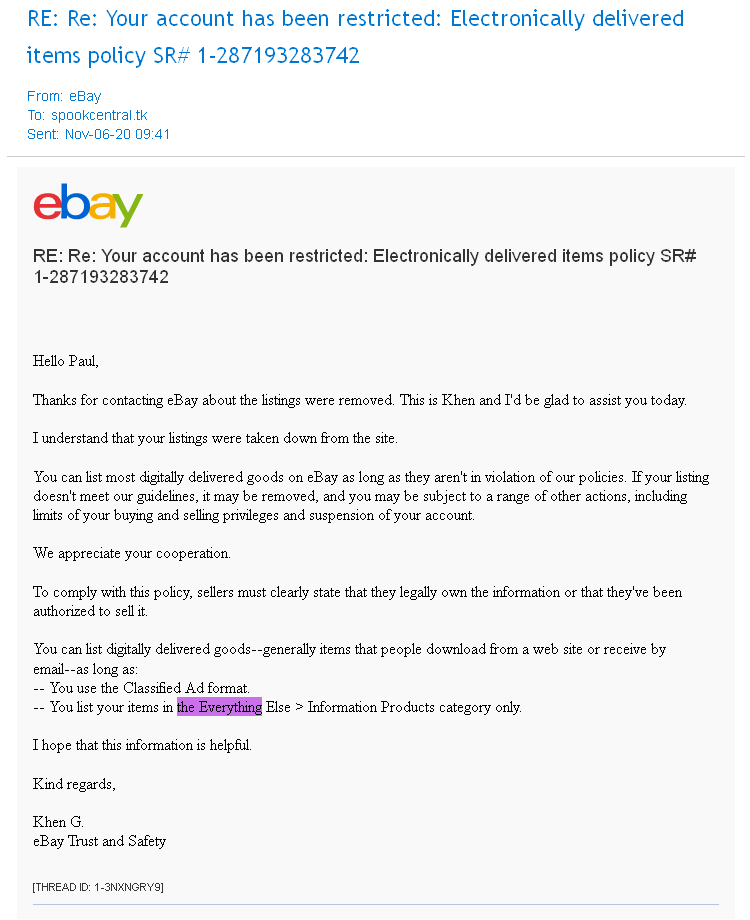Click 'Kind regards,' closing line
This screenshot has height=920, width=750.
pyautogui.click(x=74, y=784)
